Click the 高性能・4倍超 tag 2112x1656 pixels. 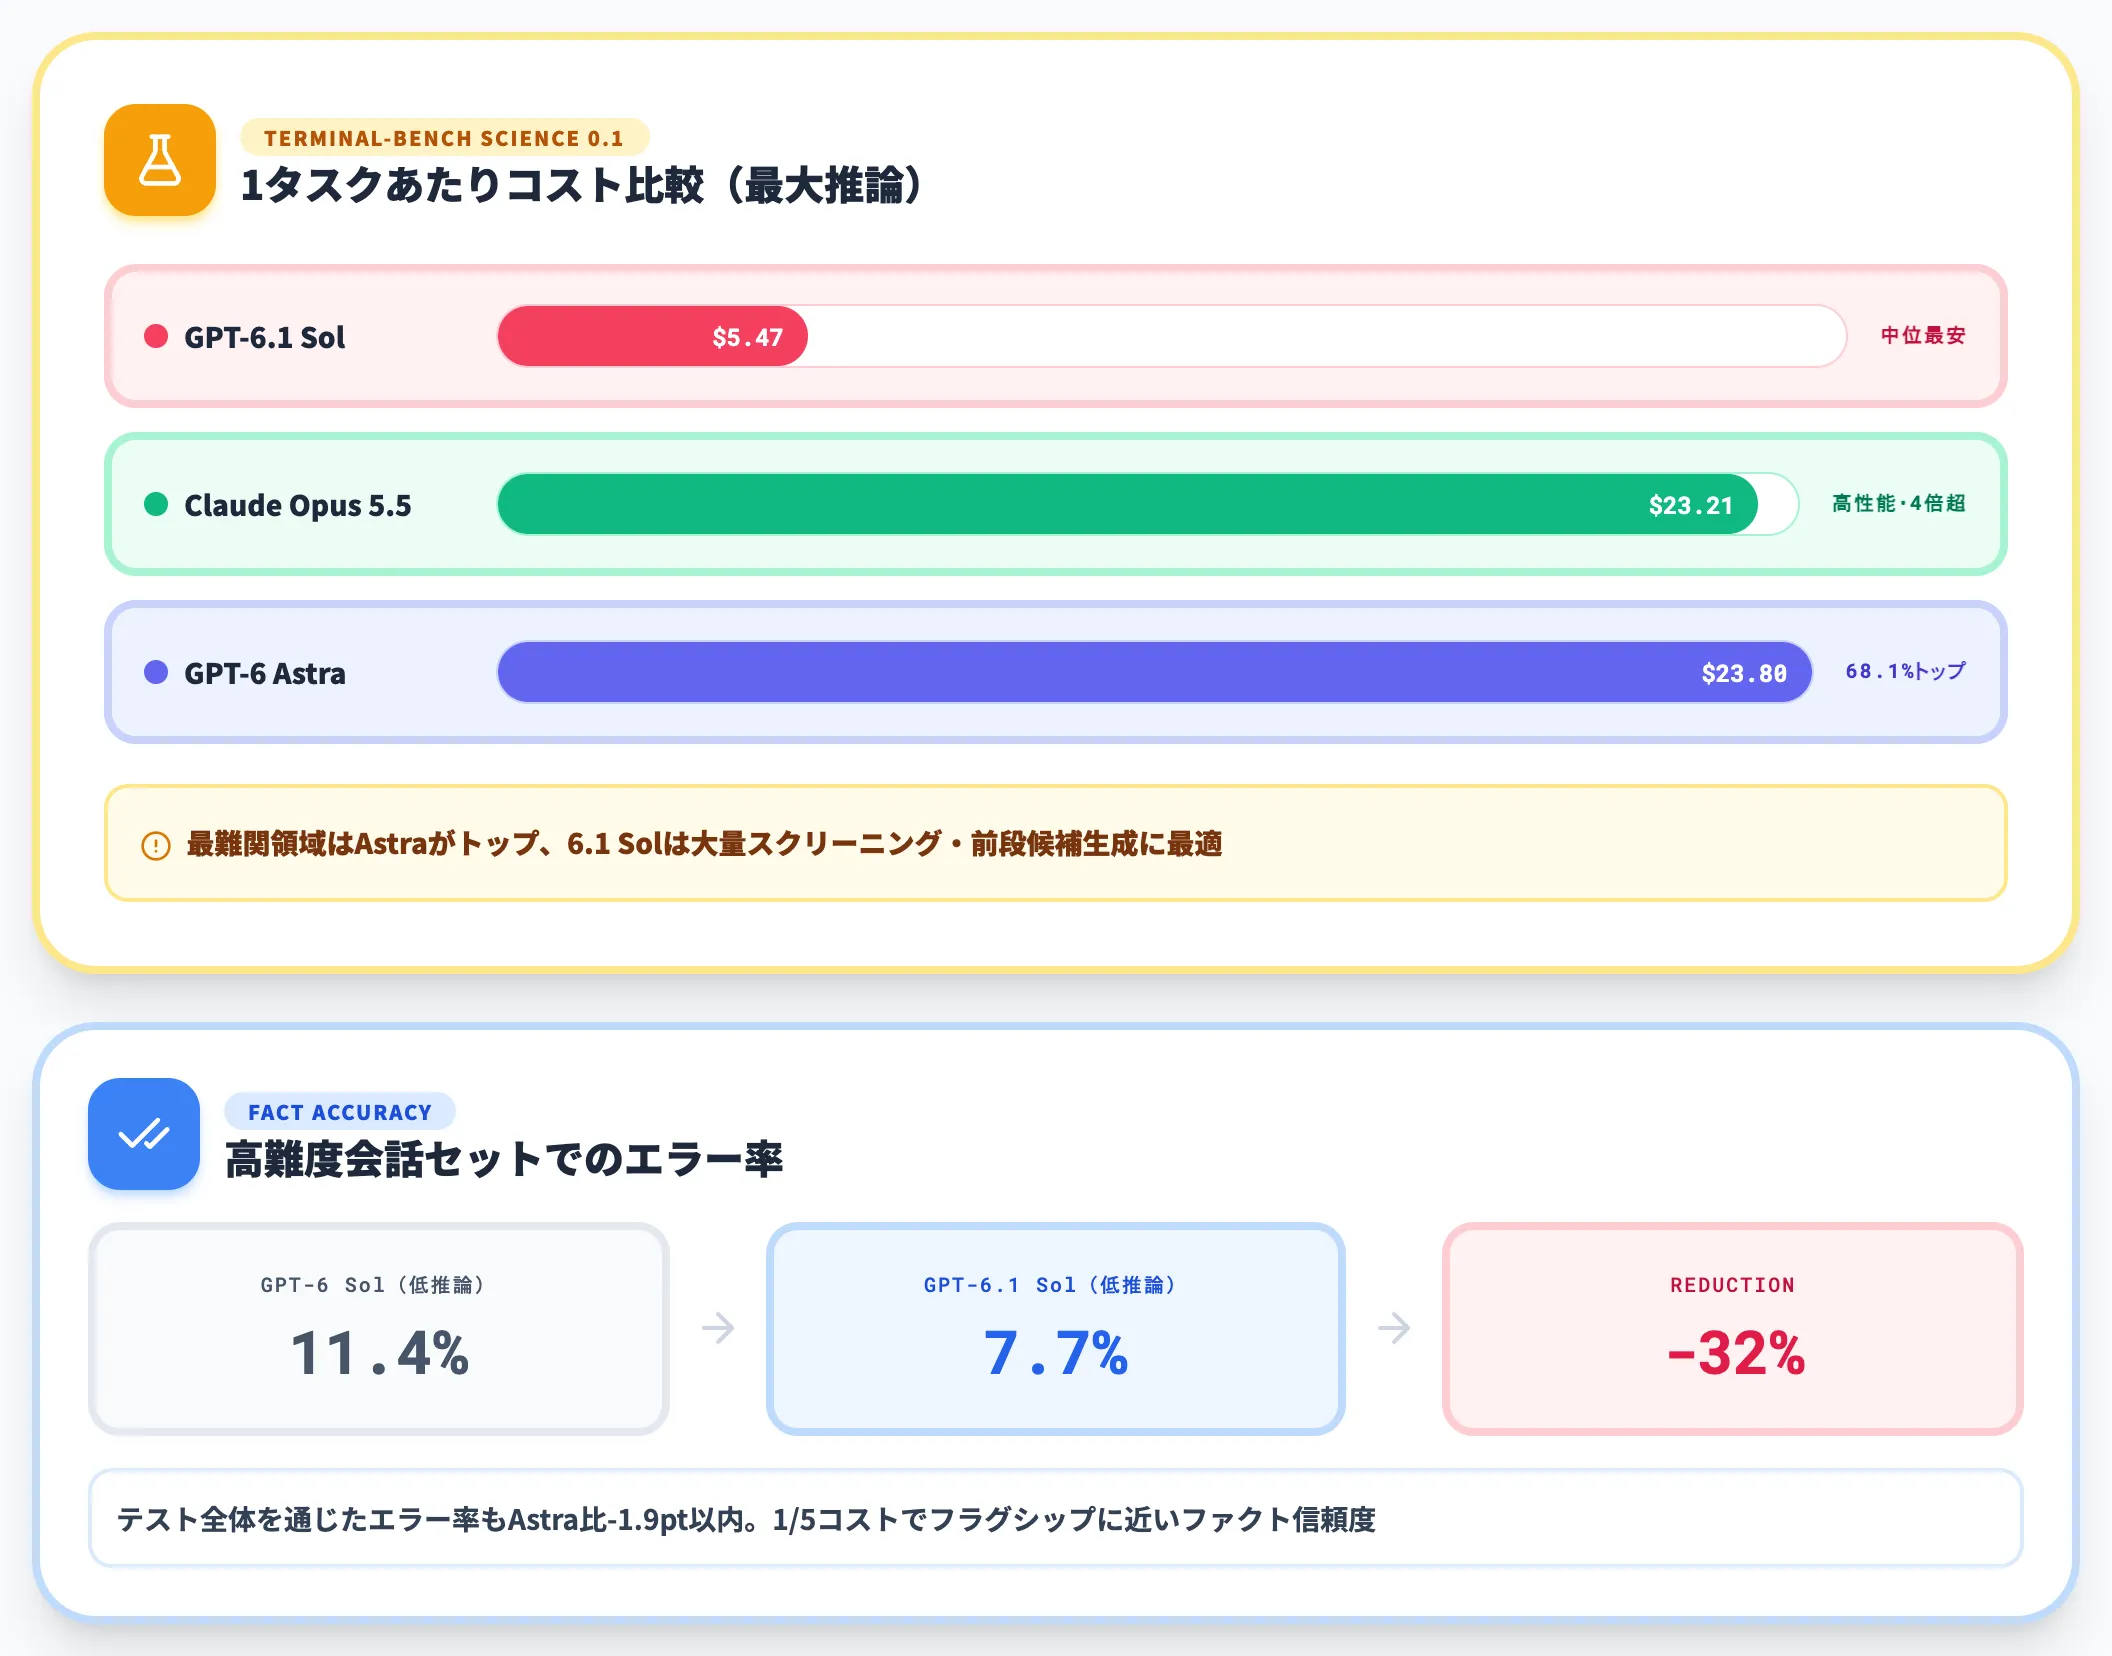click(x=1899, y=503)
